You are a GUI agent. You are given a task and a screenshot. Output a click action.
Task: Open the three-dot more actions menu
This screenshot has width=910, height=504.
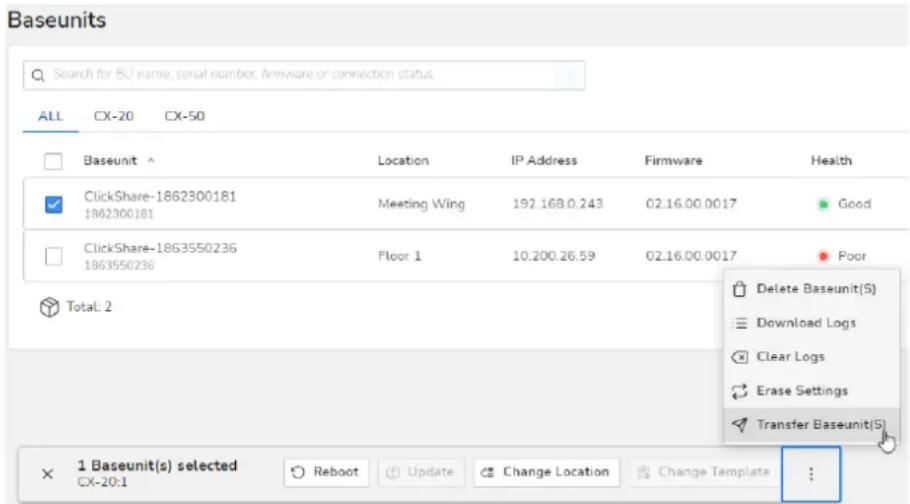pyautogui.click(x=811, y=474)
